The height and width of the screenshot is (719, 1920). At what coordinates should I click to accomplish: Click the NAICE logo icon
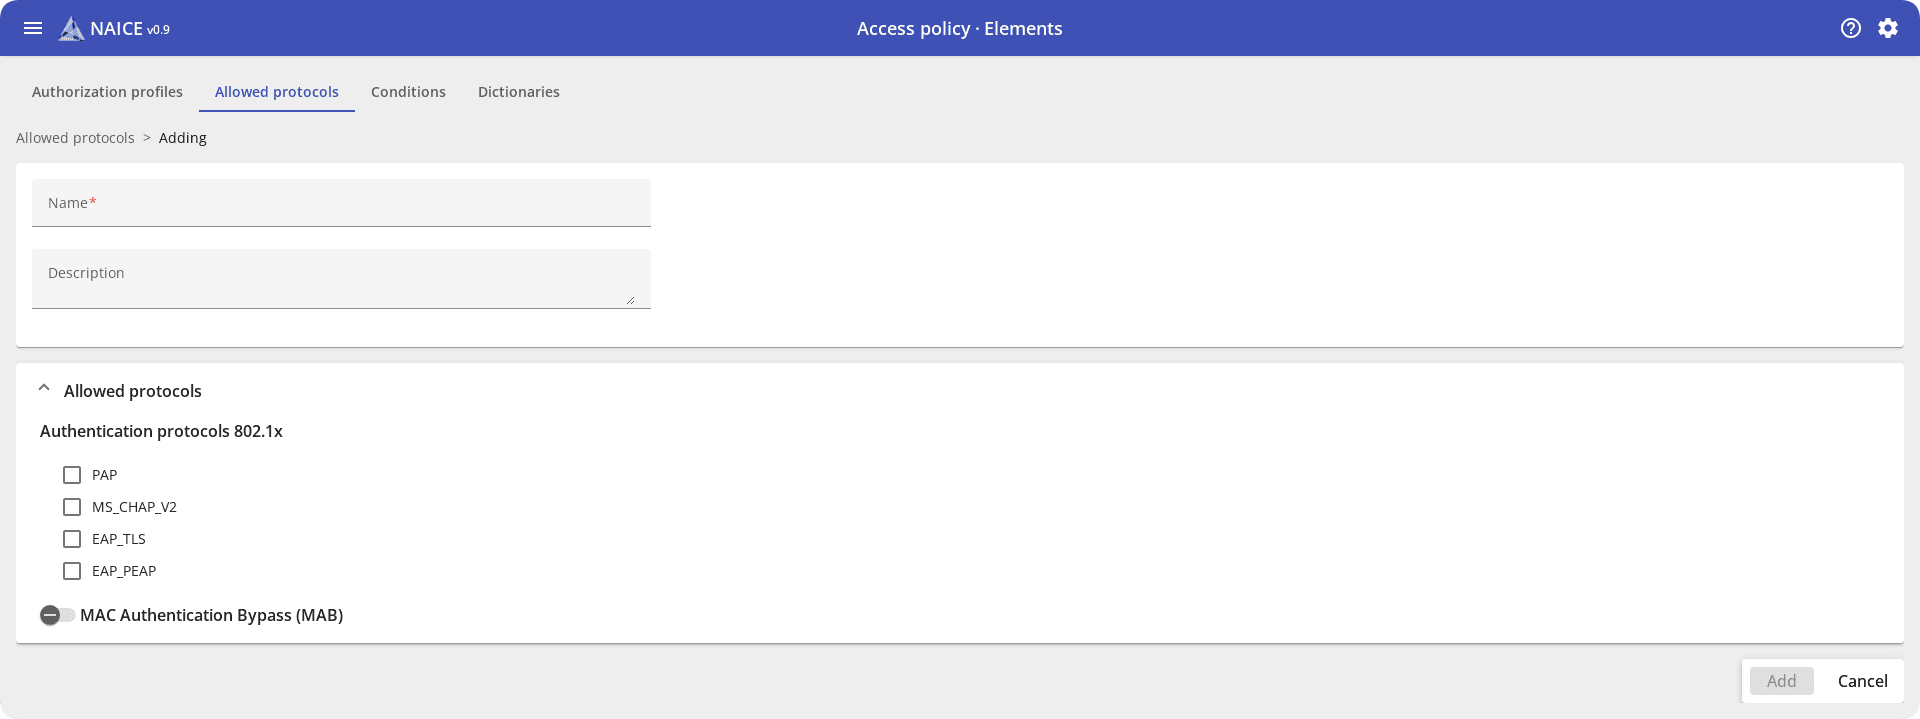pyautogui.click(x=71, y=29)
